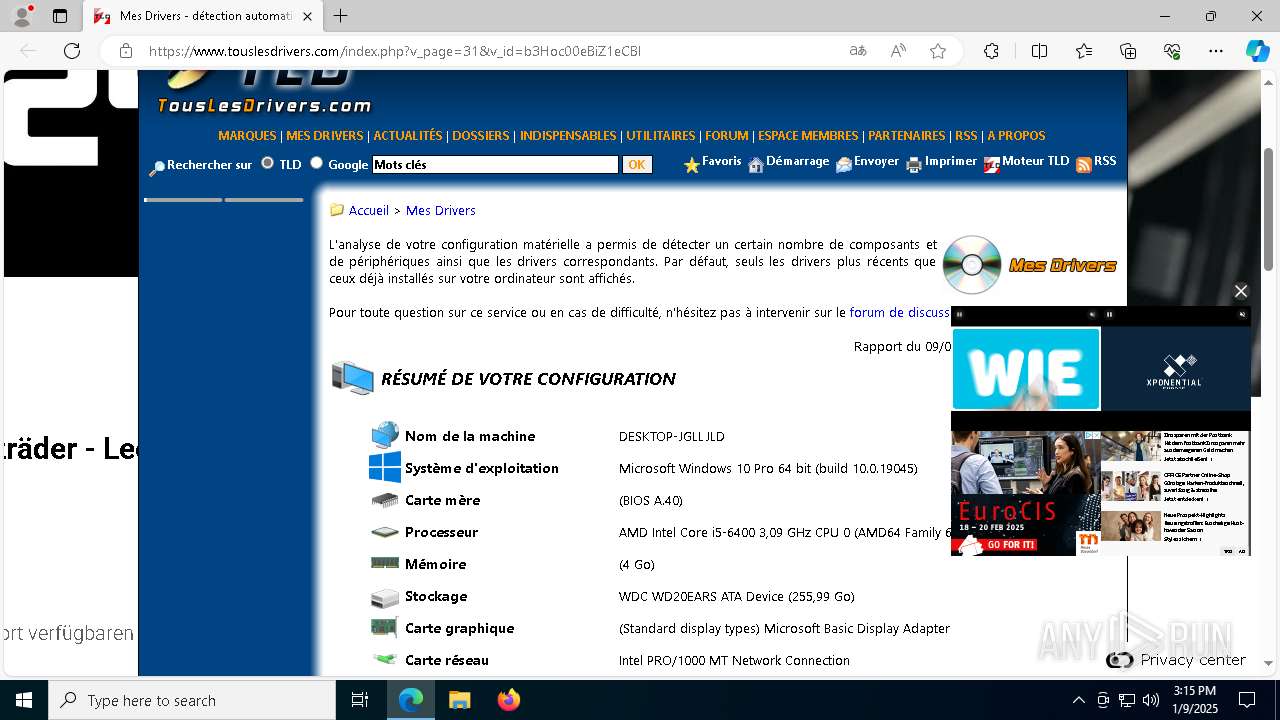Click the read aloud icon in address bar
The height and width of the screenshot is (720, 1280).
898,51
